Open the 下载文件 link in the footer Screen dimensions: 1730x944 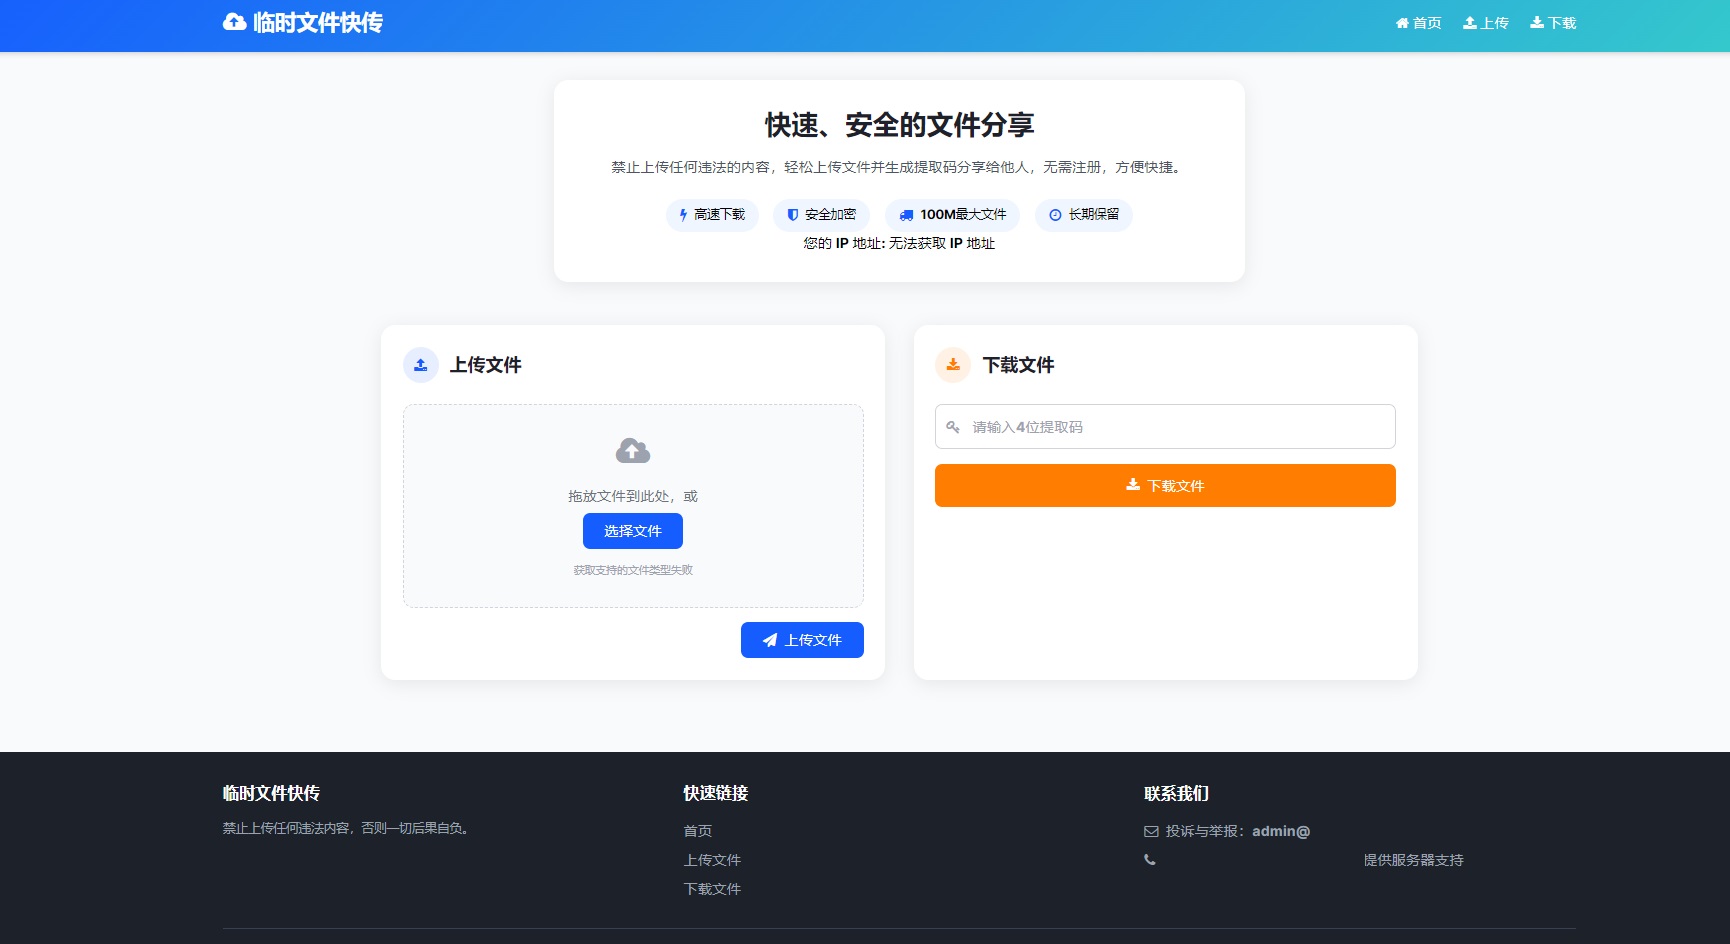[712, 888]
